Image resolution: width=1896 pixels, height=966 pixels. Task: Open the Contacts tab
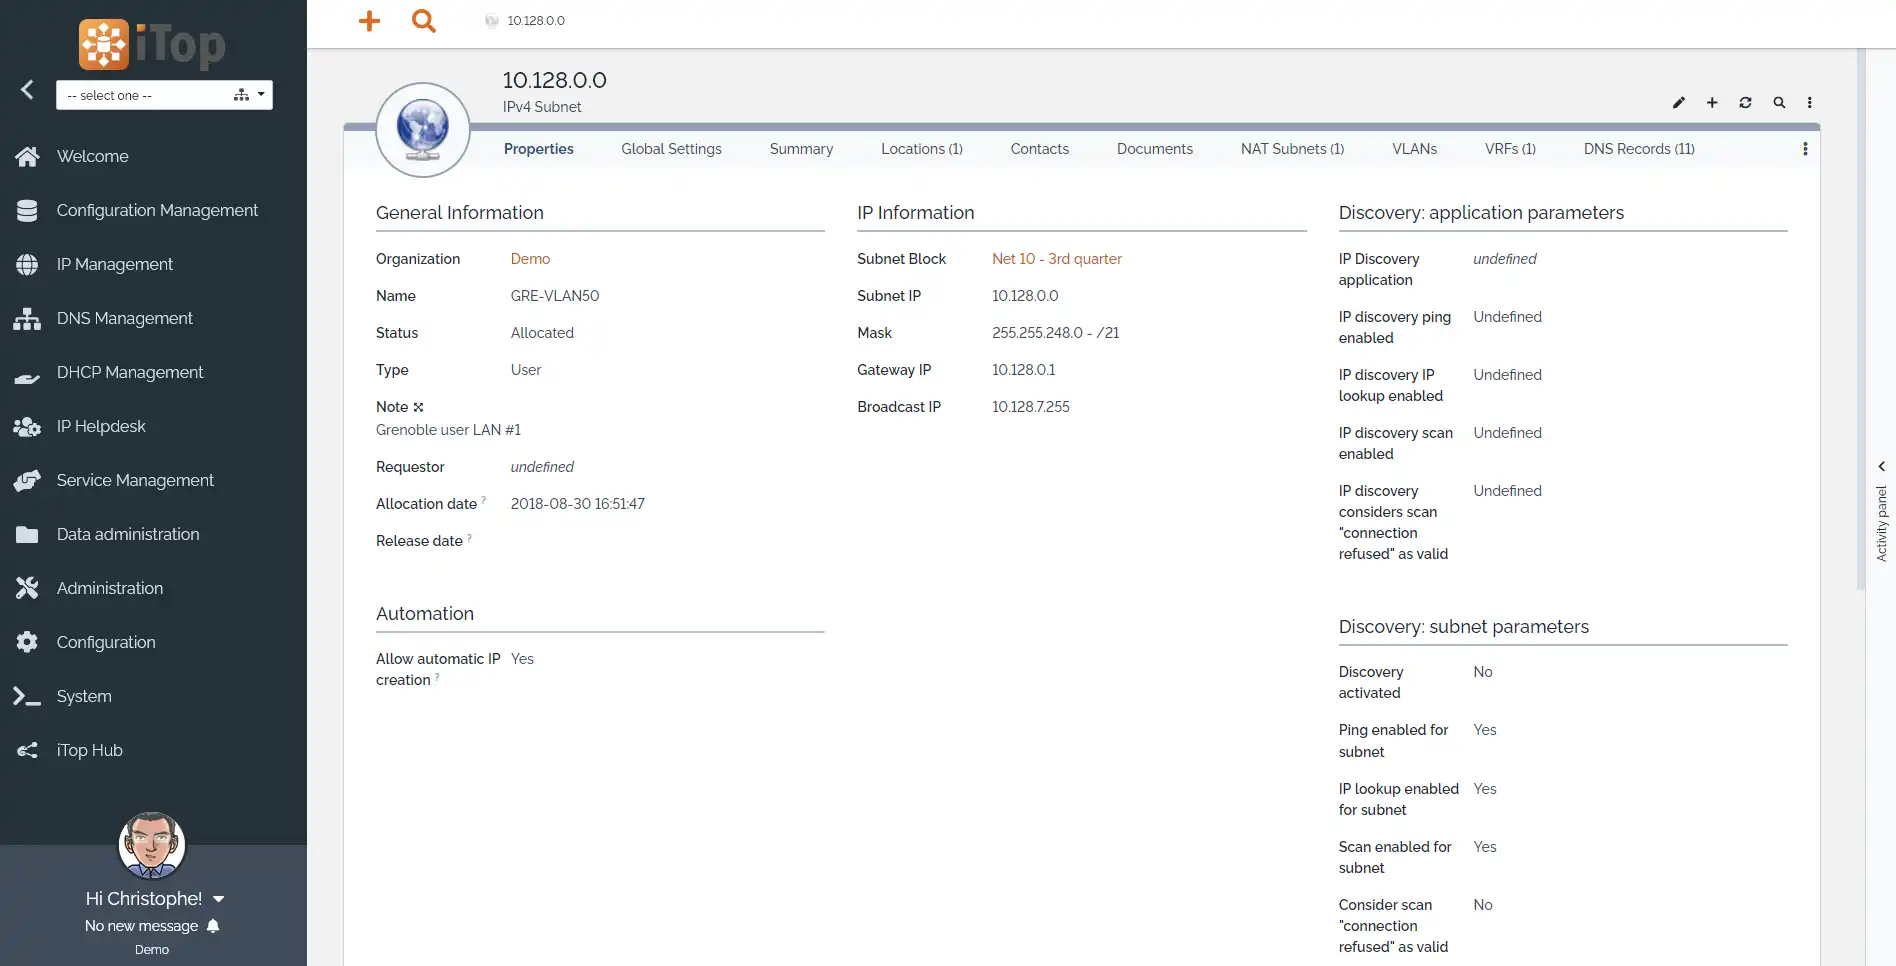[1039, 149]
